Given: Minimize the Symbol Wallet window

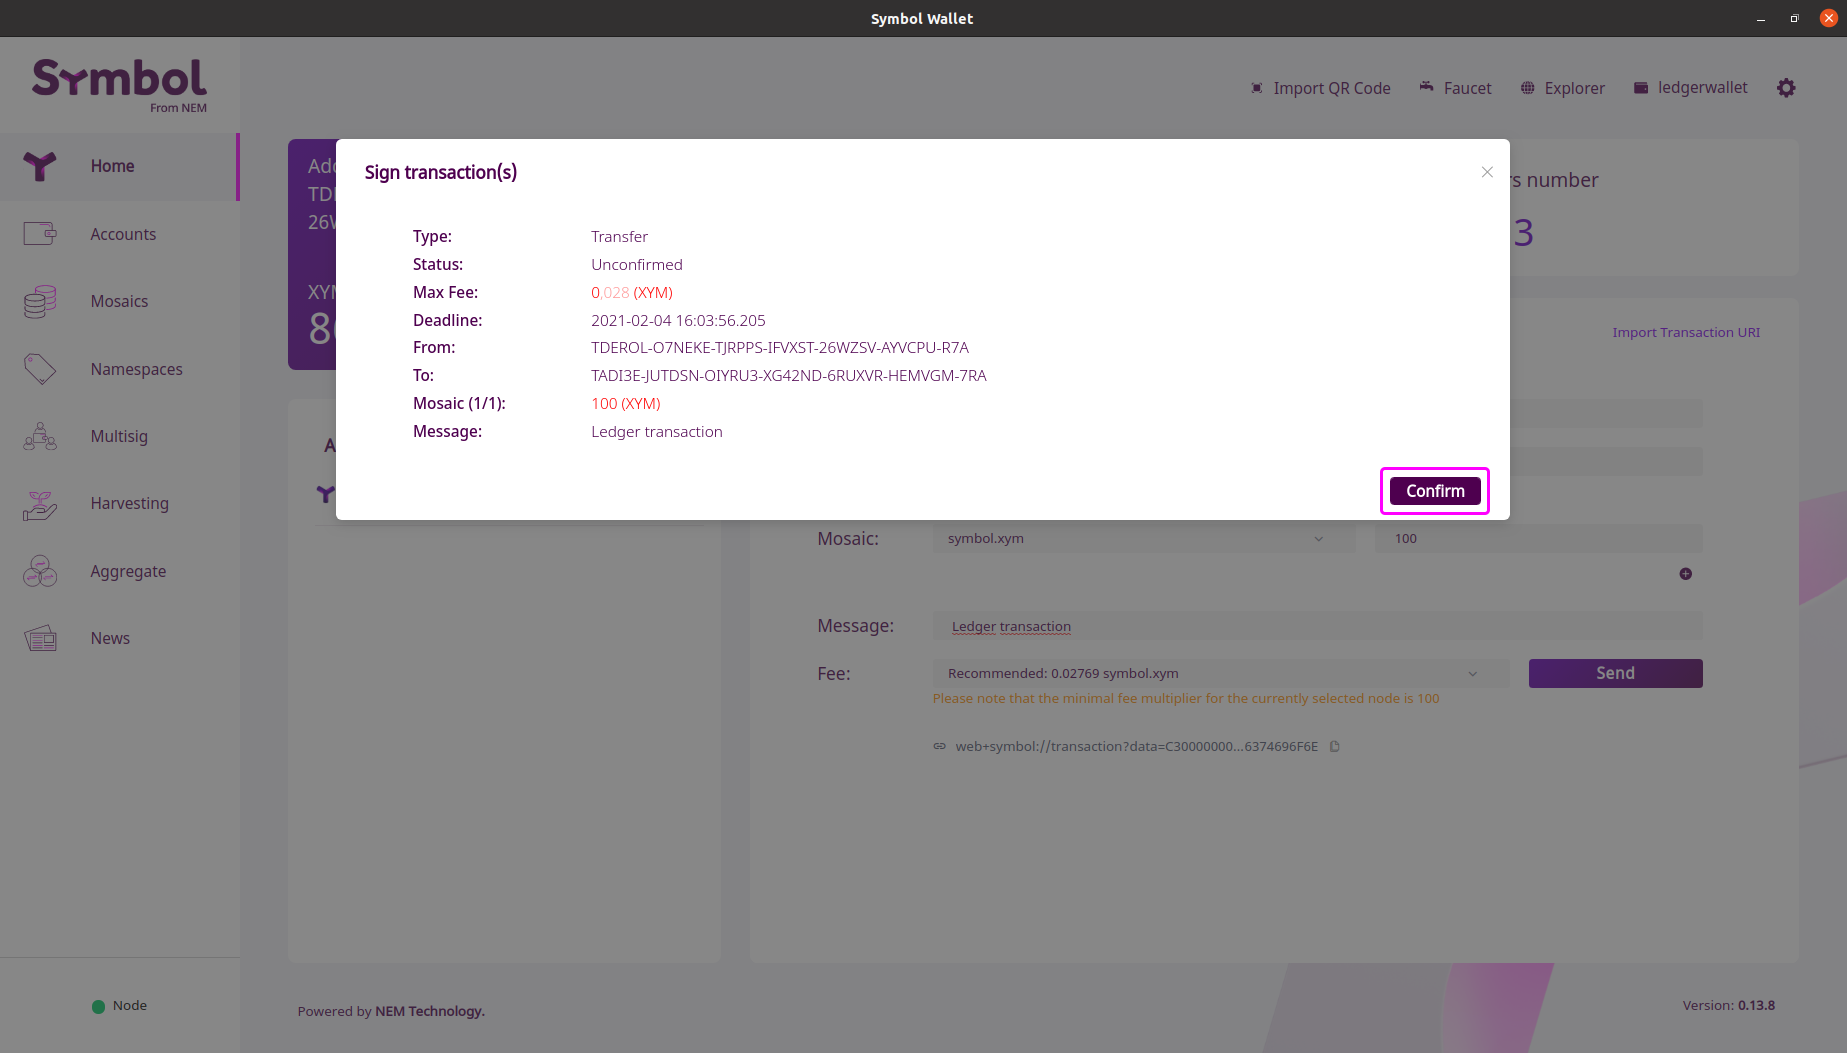Looking at the screenshot, I should pyautogui.click(x=1761, y=18).
